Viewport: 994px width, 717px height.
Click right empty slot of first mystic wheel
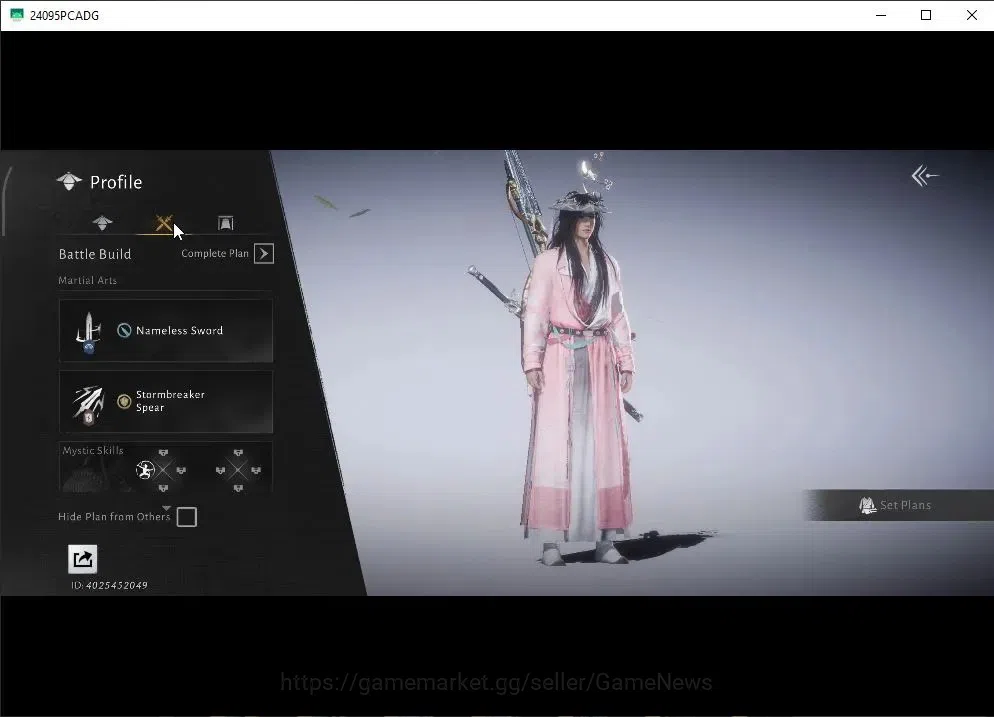click(x=181, y=470)
